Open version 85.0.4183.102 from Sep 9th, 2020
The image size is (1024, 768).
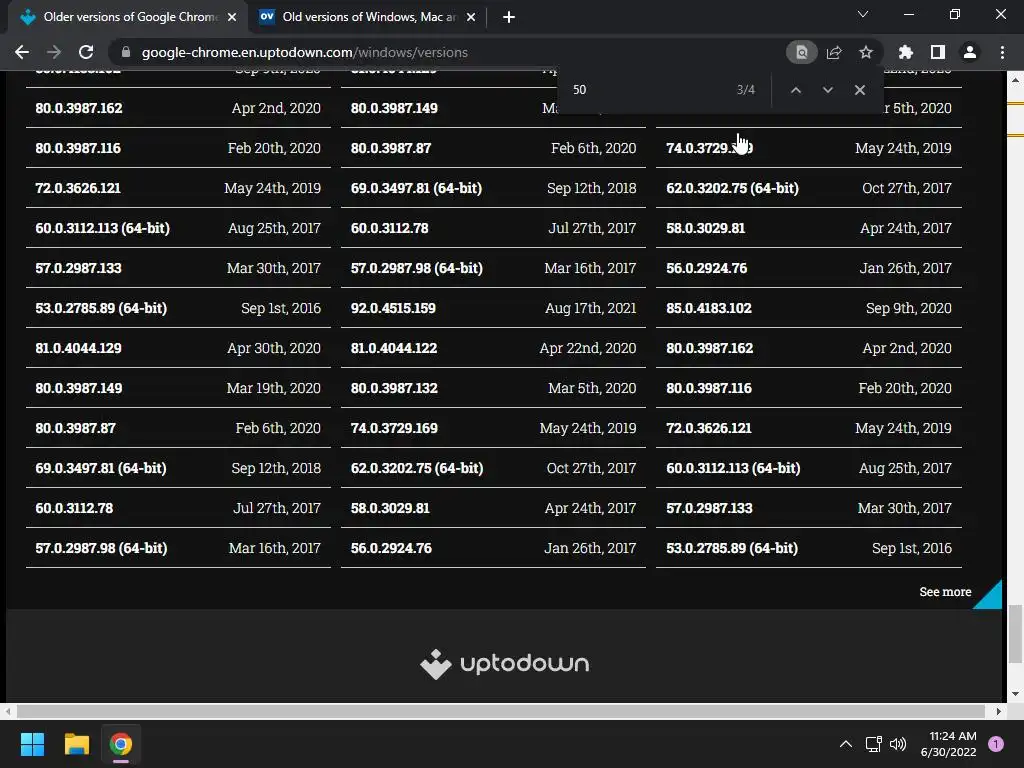point(808,308)
